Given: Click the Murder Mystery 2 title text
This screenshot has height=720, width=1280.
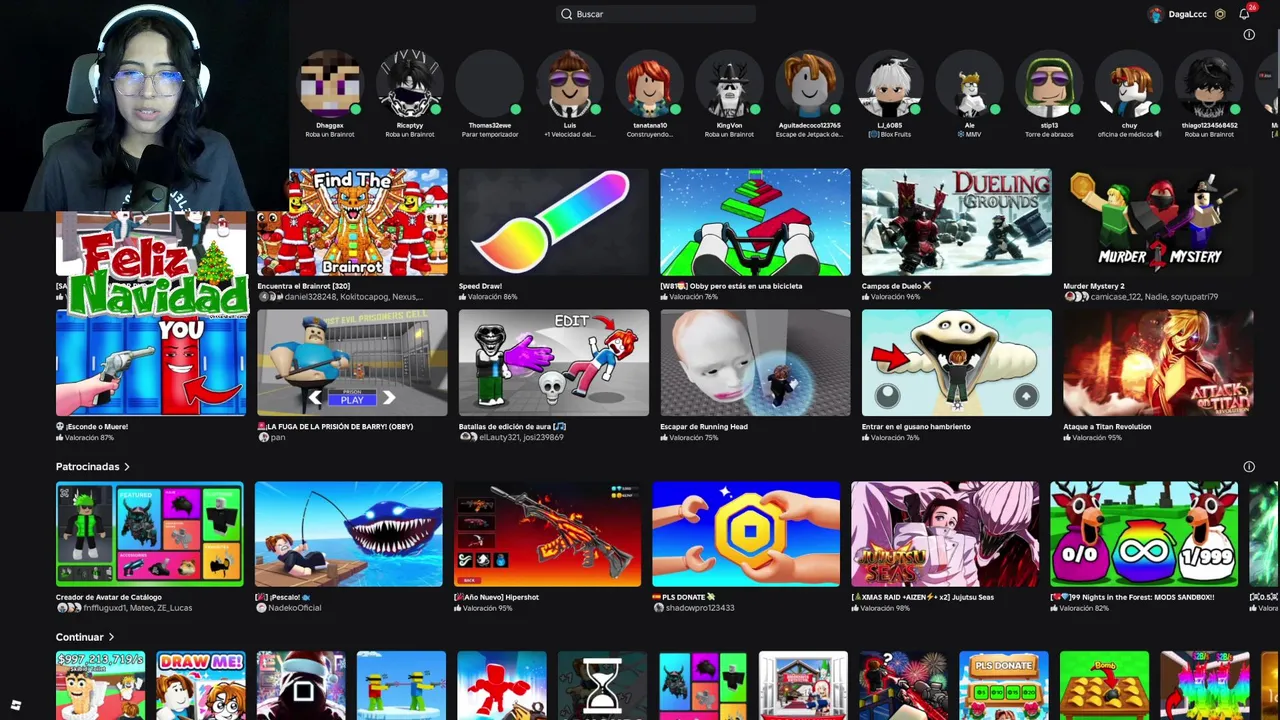Looking at the screenshot, I should pos(1094,286).
